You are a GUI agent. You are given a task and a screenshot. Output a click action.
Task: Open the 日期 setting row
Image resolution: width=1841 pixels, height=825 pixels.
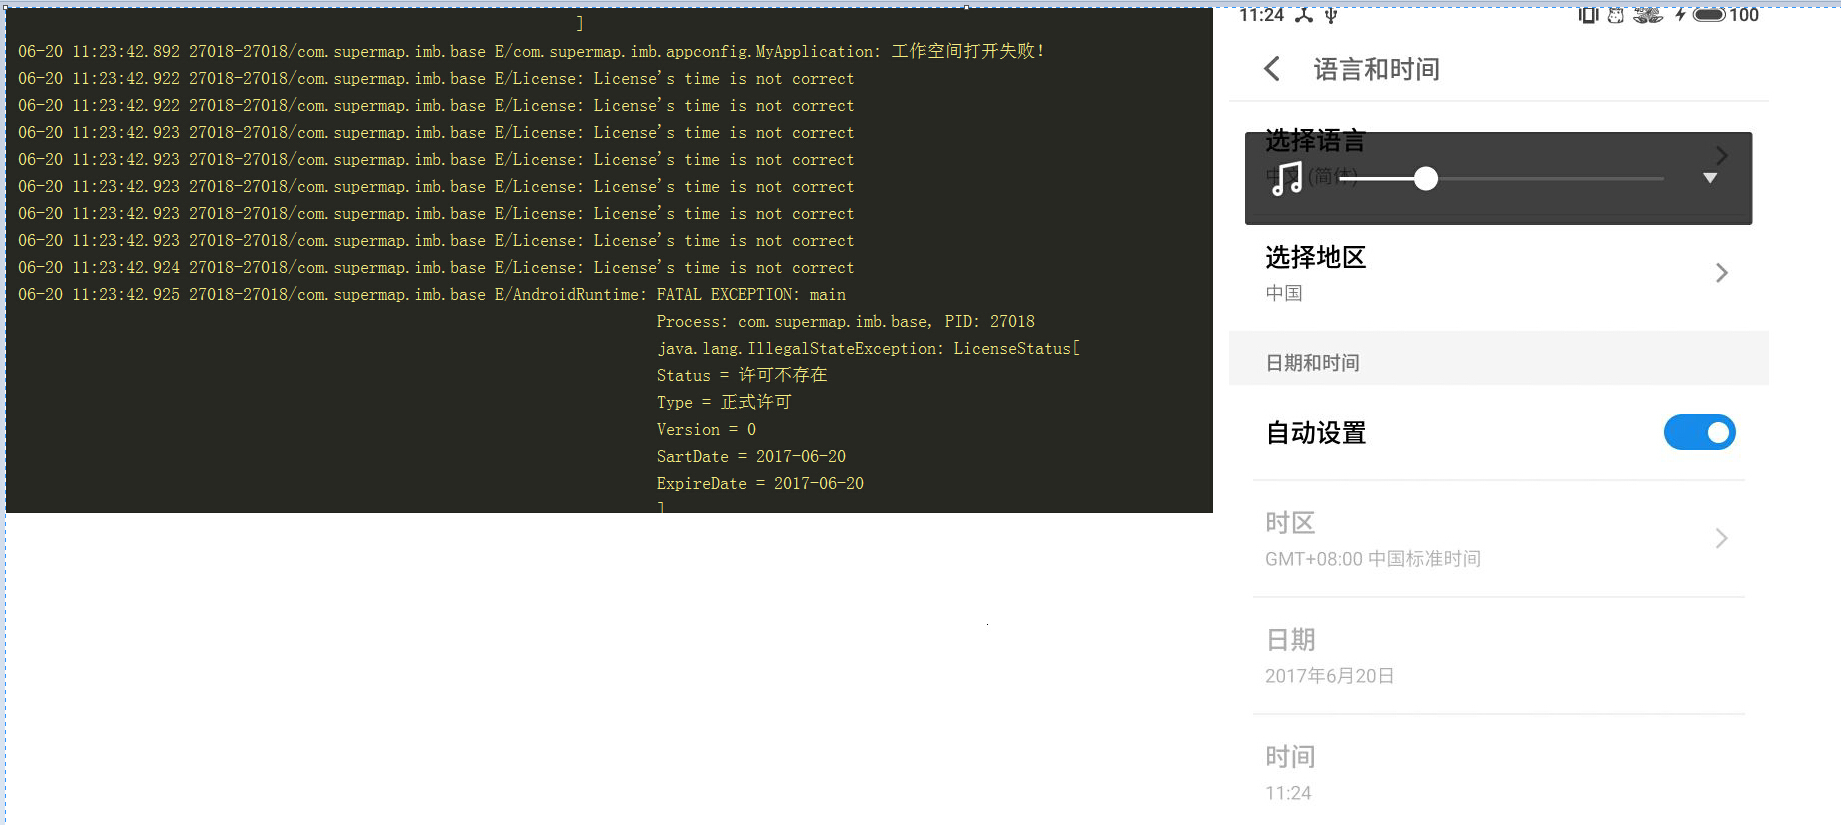click(1498, 656)
